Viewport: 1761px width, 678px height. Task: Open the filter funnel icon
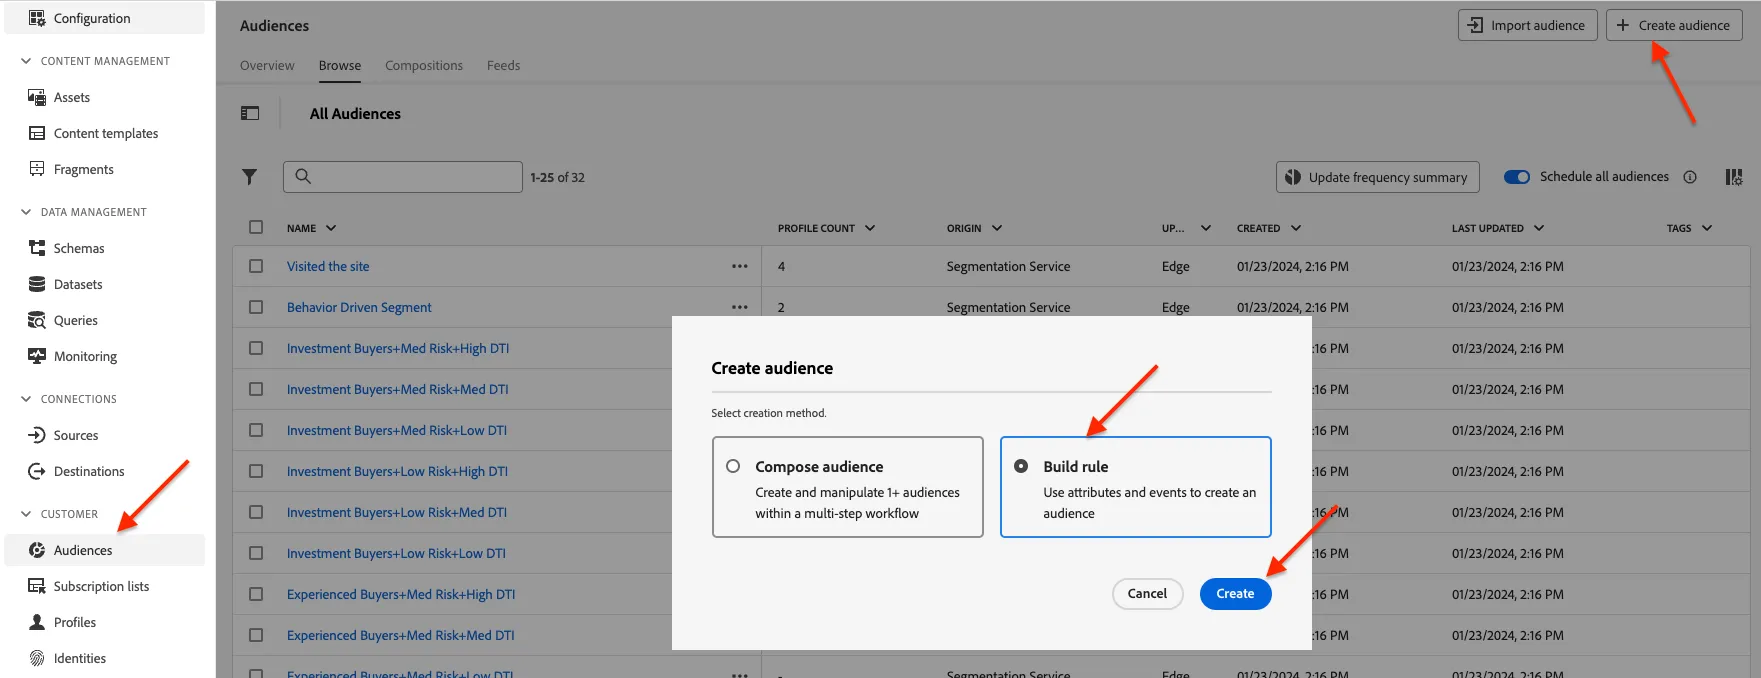click(250, 177)
